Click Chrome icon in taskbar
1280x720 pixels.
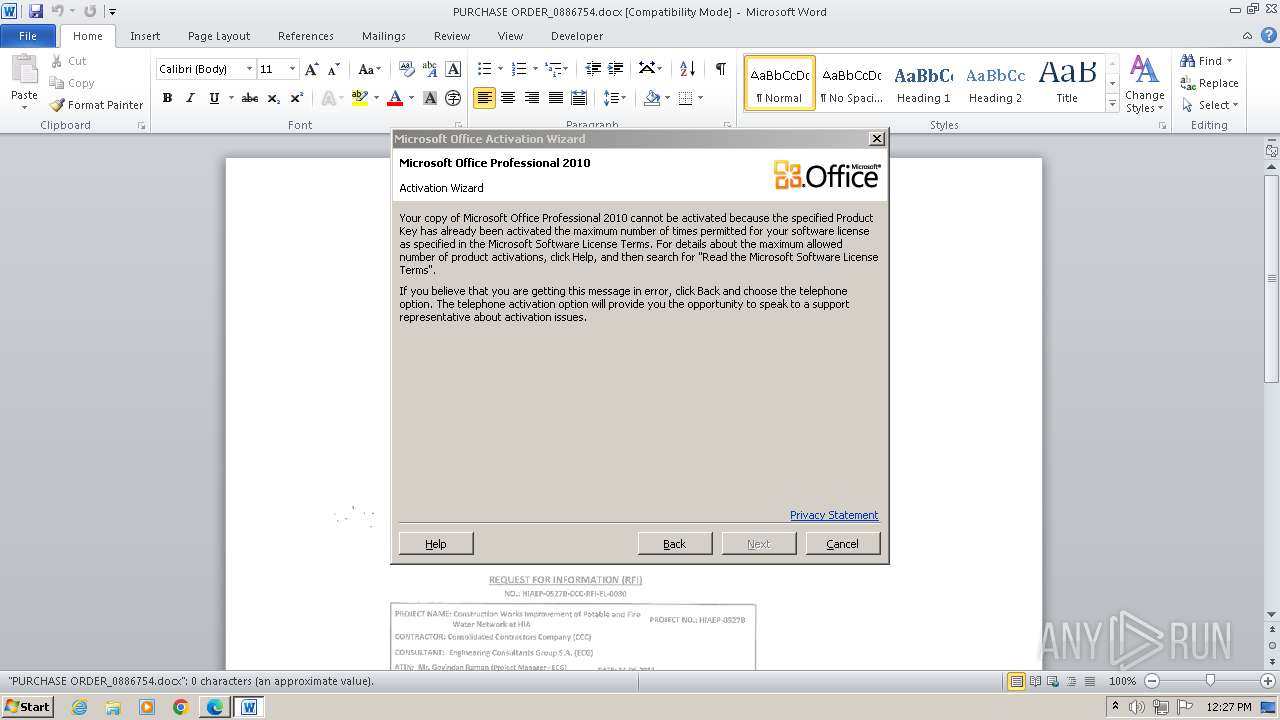(x=181, y=707)
